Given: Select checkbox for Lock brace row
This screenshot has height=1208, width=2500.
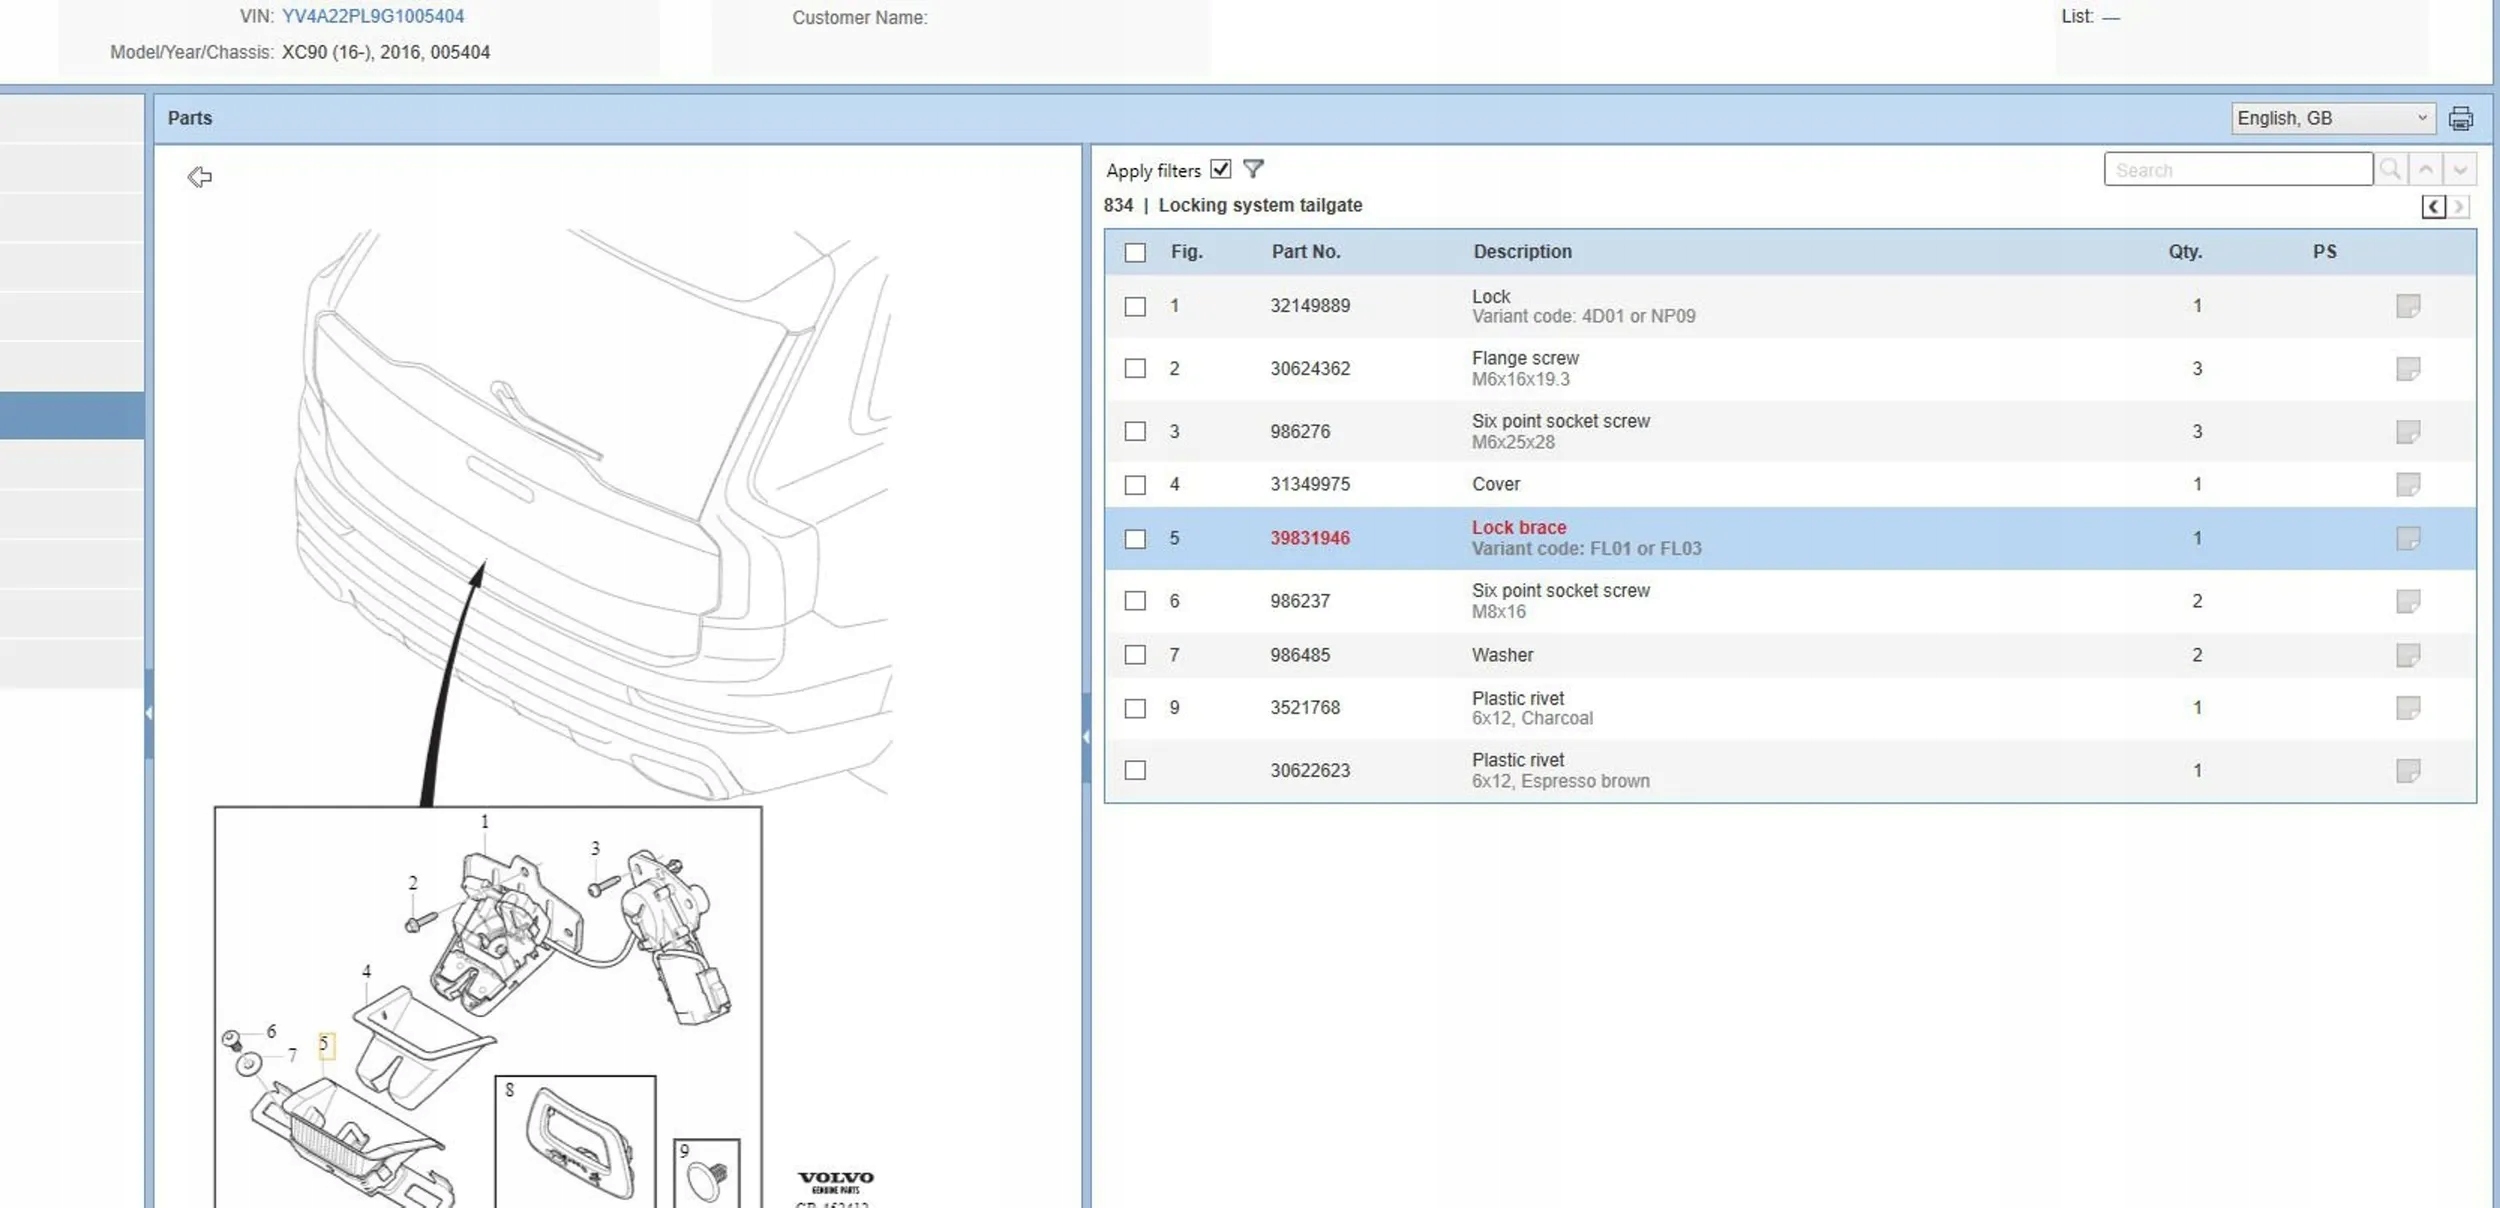Looking at the screenshot, I should (1135, 539).
